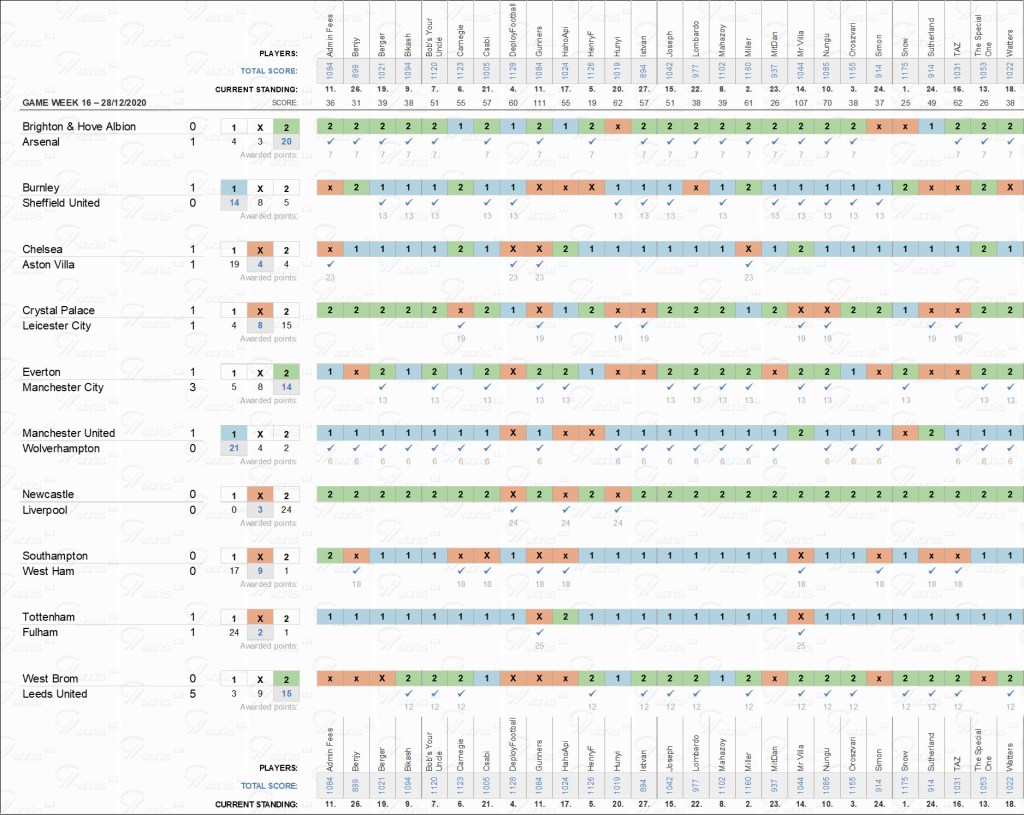Screen dimensions: 1024x815
Task: Select result box 1 for Burnley–Sheffield United
Action: pyautogui.click(x=232, y=189)
